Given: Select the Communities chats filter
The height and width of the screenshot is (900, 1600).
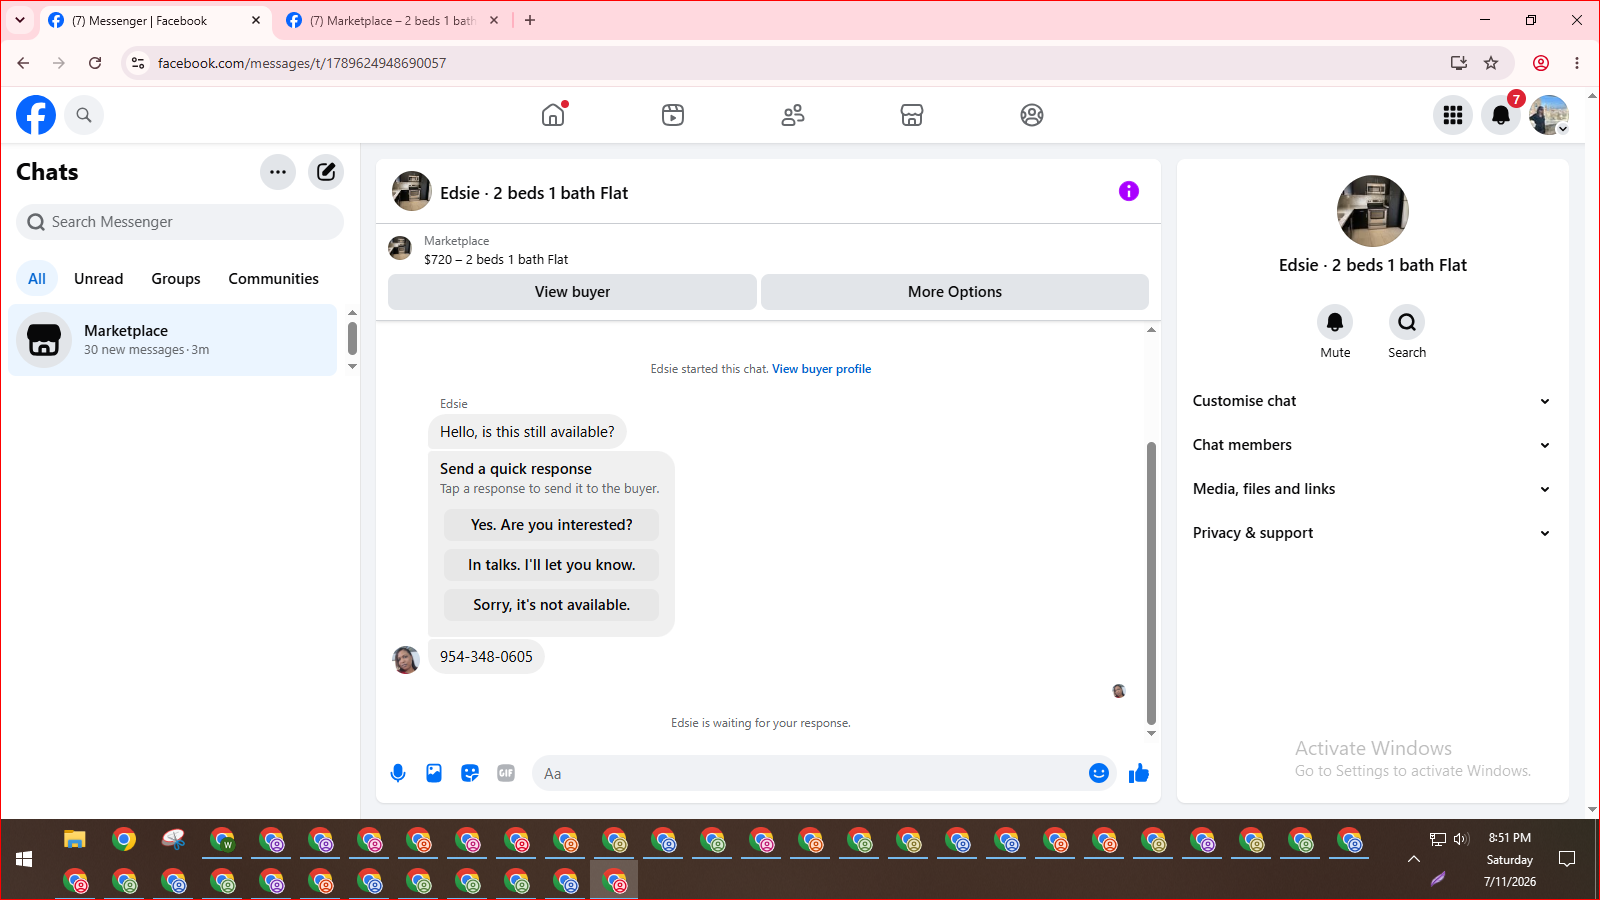Looking at the screenshot, I should pyautogui.click(x=274, y=279).
